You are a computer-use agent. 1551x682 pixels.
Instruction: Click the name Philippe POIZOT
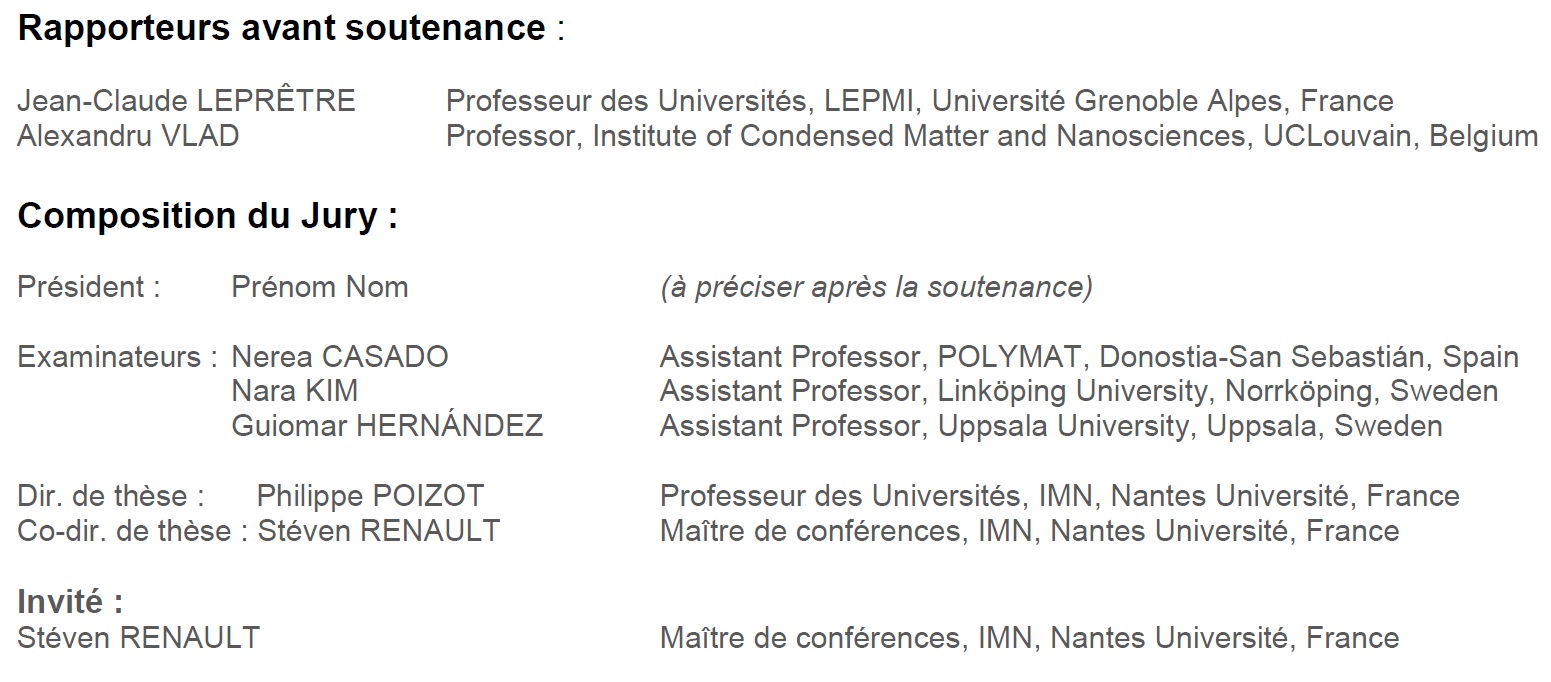[x=370, y=496]
